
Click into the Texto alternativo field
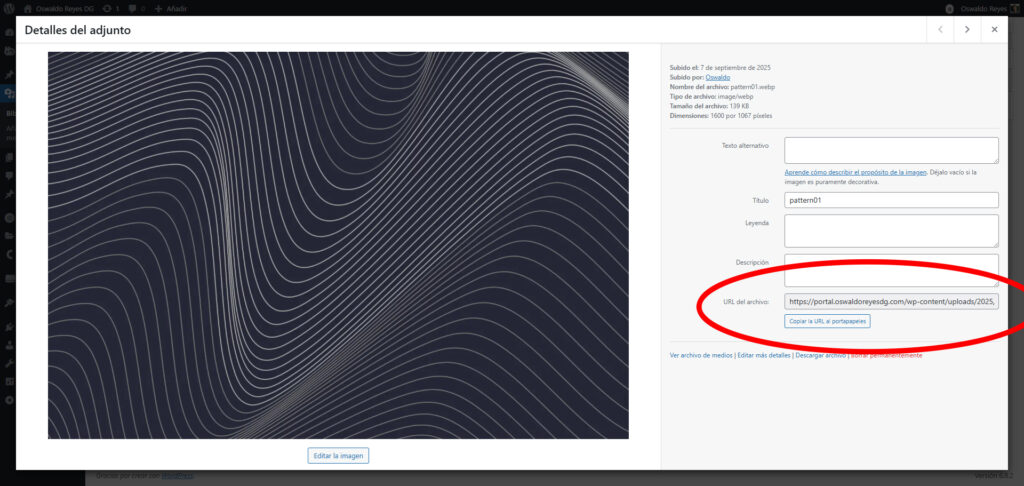tap(891, 150)
